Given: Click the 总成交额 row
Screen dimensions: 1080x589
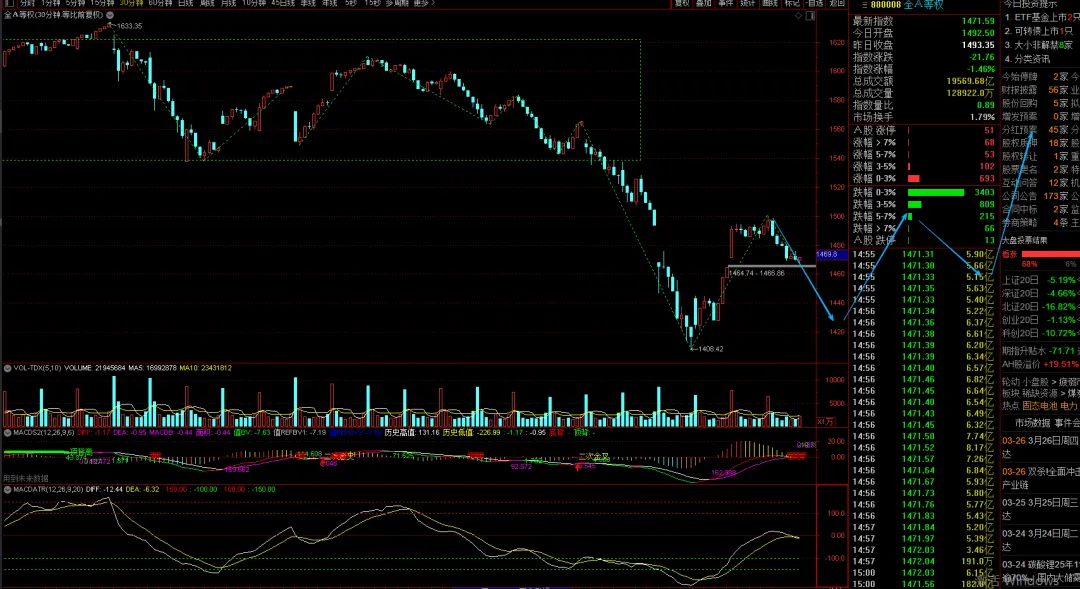Looking at the screenshot, I should pyautogui.click(x=924, y=81).
